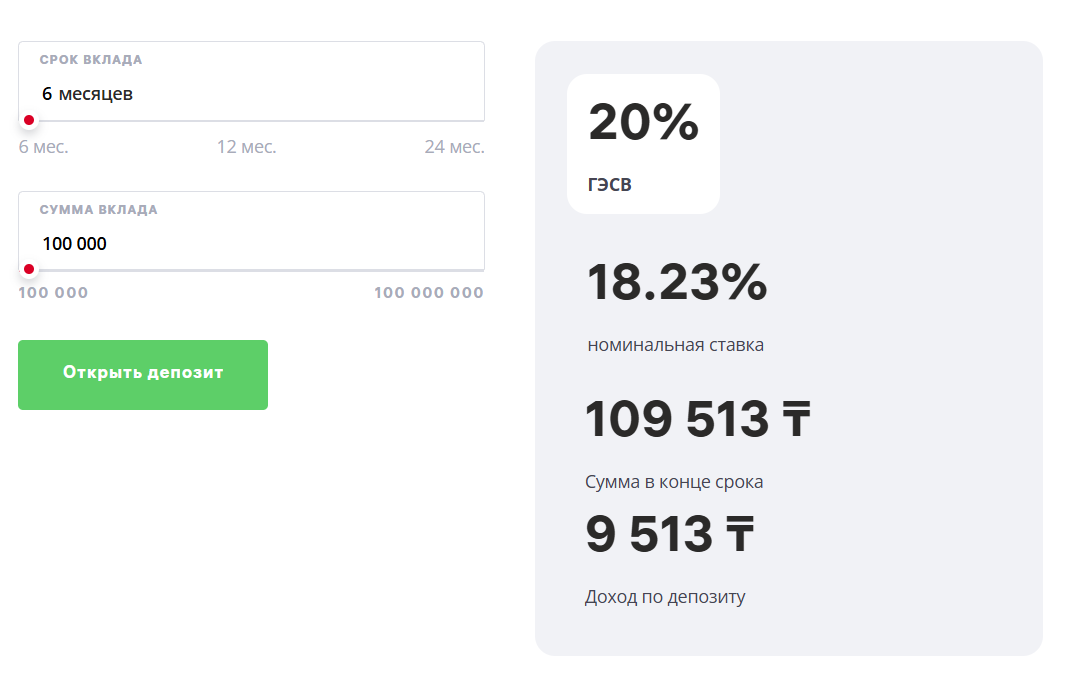Select the 12 мес. term mark
Screen dimensions: 1067x690
click(x=246, y=147)
